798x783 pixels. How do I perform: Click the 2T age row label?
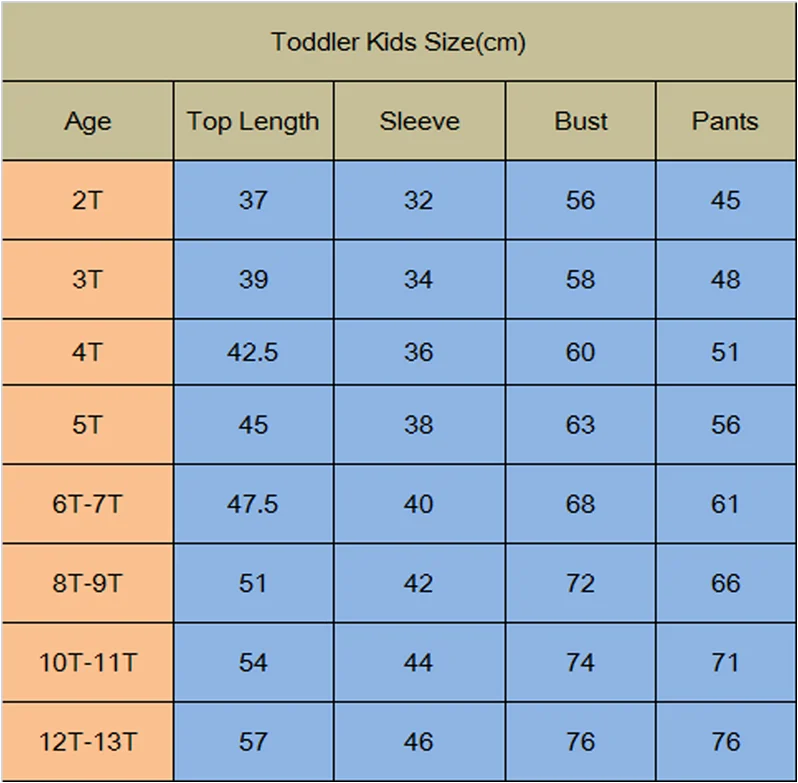tap(88, 200)
